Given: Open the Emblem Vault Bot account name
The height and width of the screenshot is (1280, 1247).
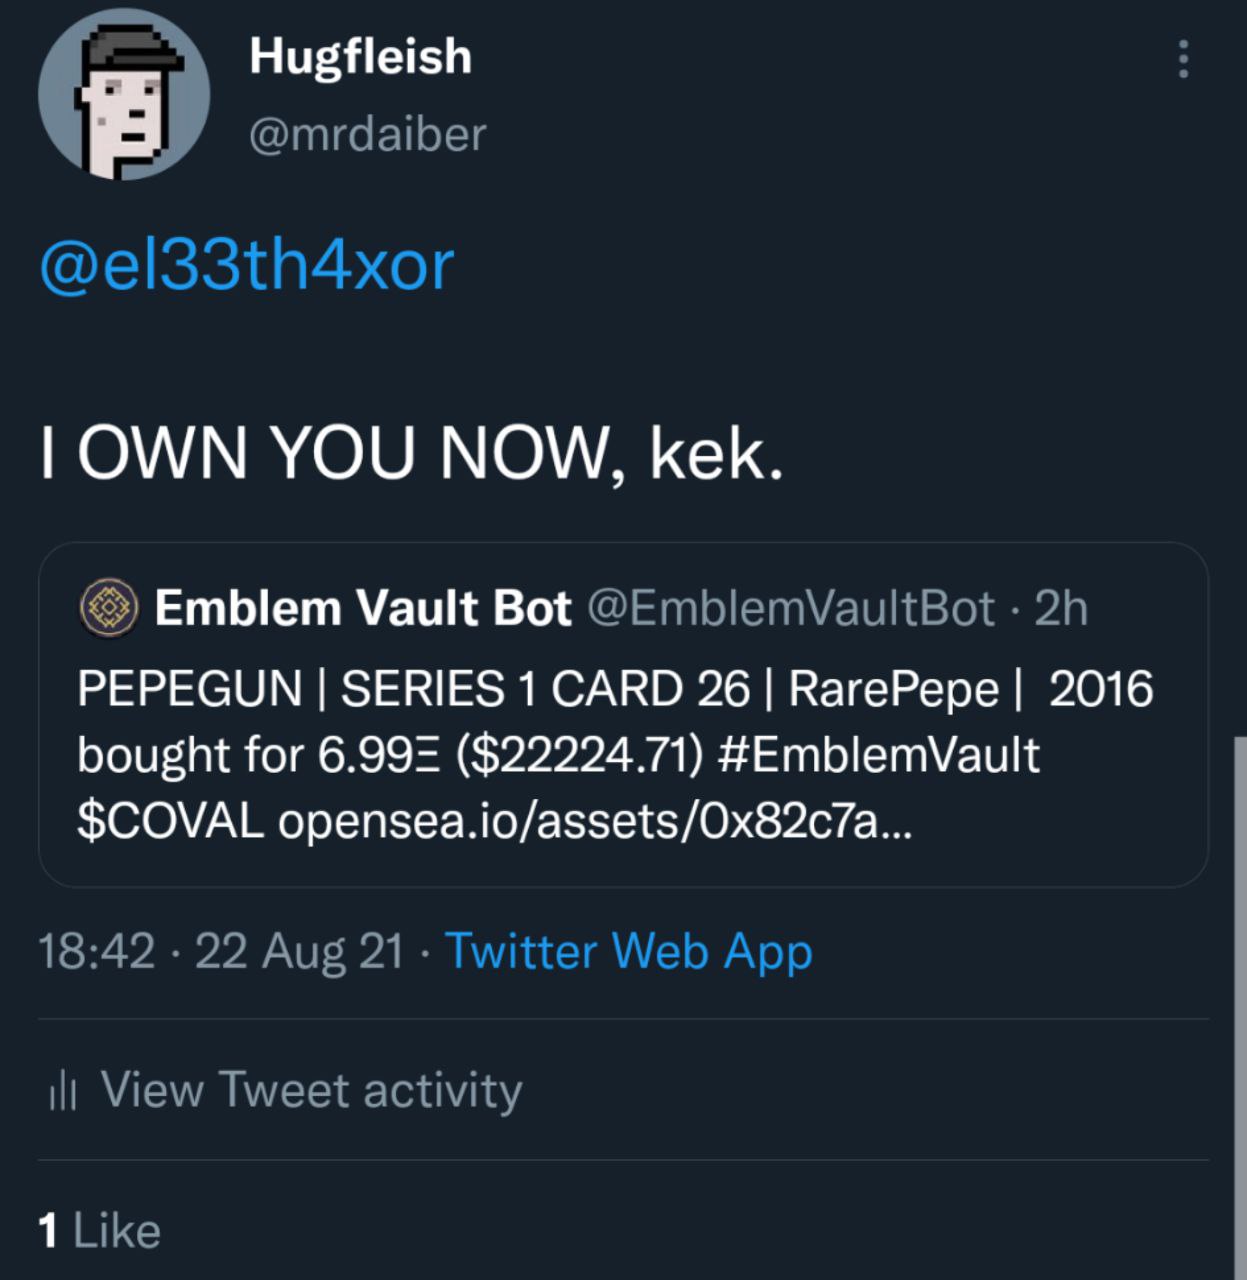Looking at the screenshot, I should tap(363, 608).
